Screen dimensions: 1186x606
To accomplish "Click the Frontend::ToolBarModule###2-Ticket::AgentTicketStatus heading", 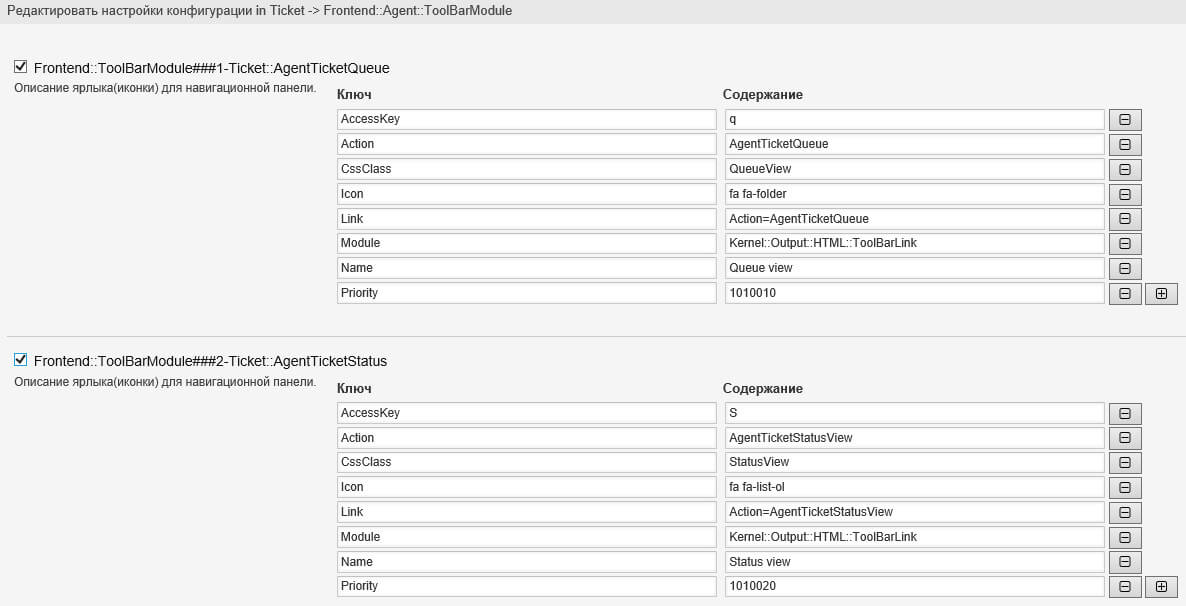I will click(x=210, y=362).
